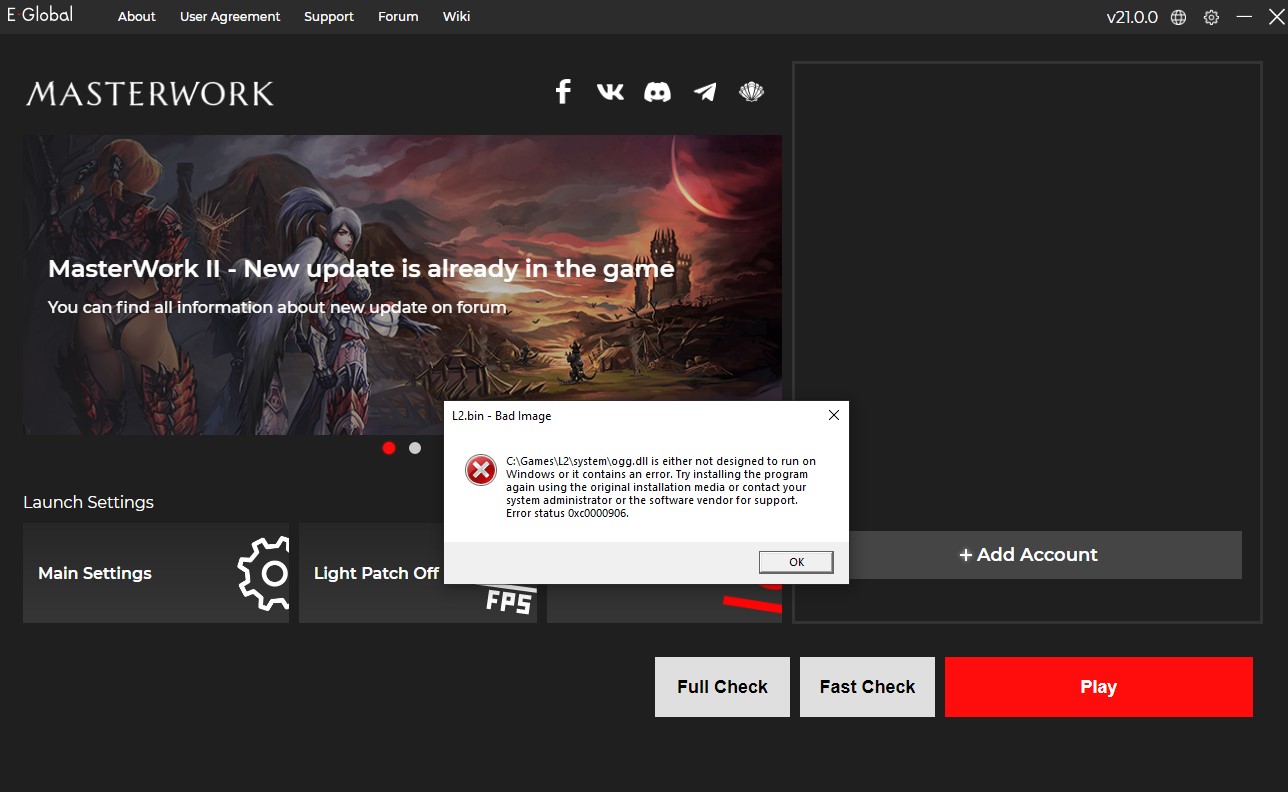
Task: Open the Facebook social link icon
Action: [x=563, y=92]
